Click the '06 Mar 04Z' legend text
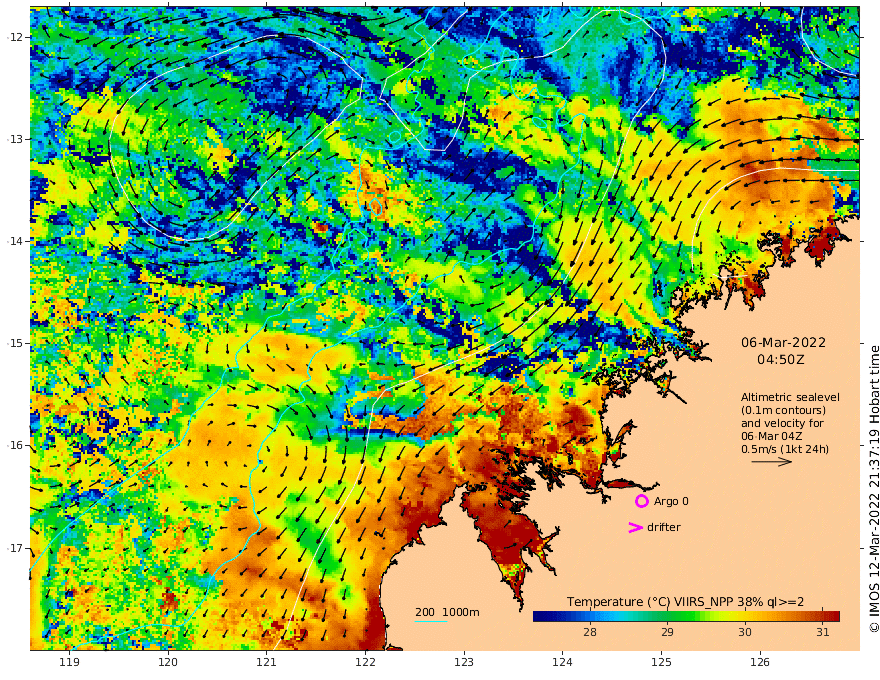Image resolution: width=880 pixels, height=680 pixels. 771,436
